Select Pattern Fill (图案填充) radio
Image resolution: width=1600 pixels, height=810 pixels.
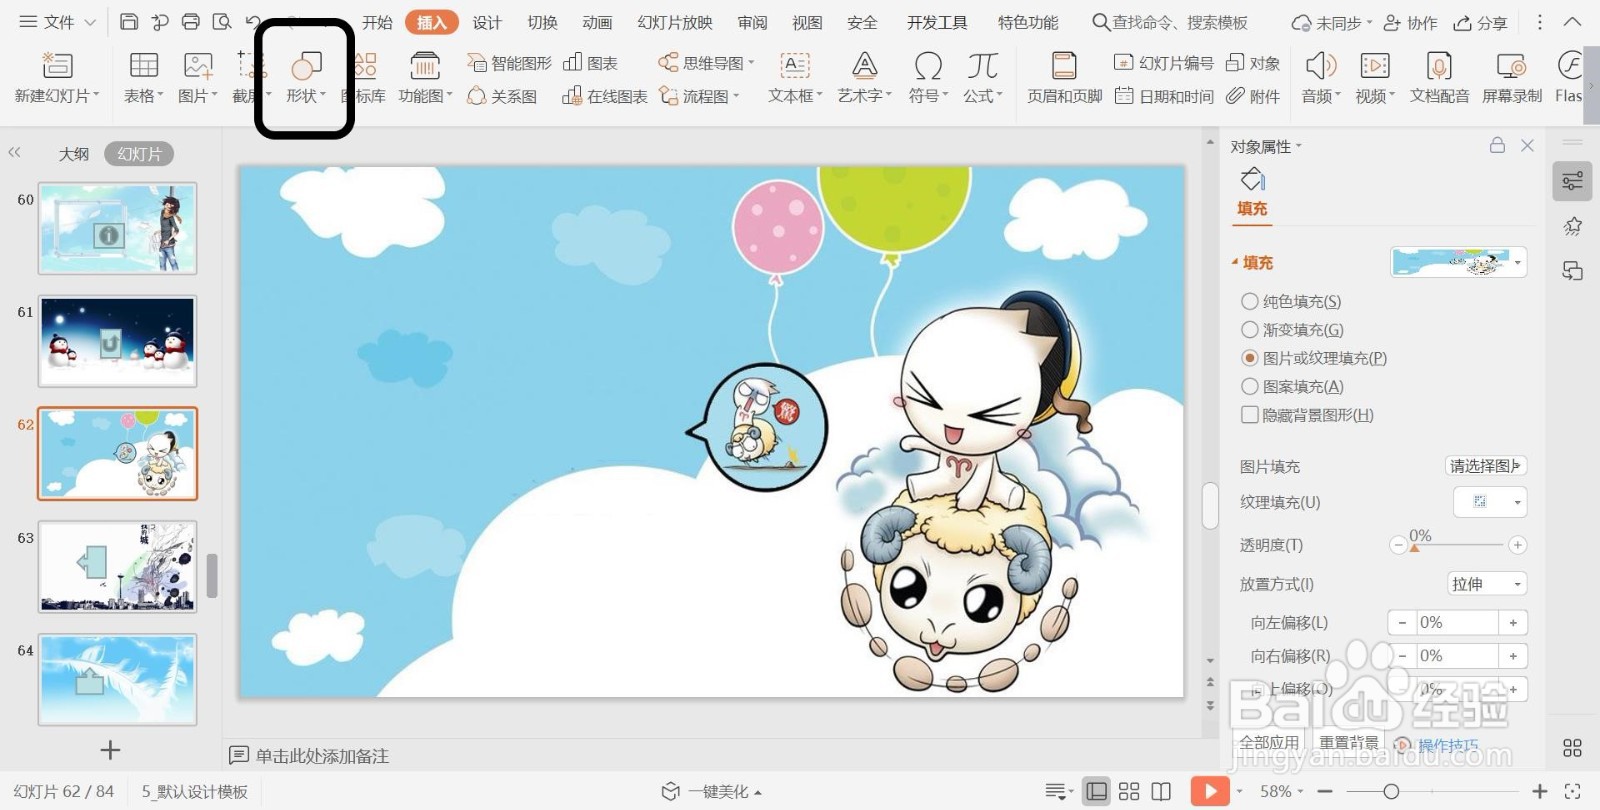[x=1249, y=386]
